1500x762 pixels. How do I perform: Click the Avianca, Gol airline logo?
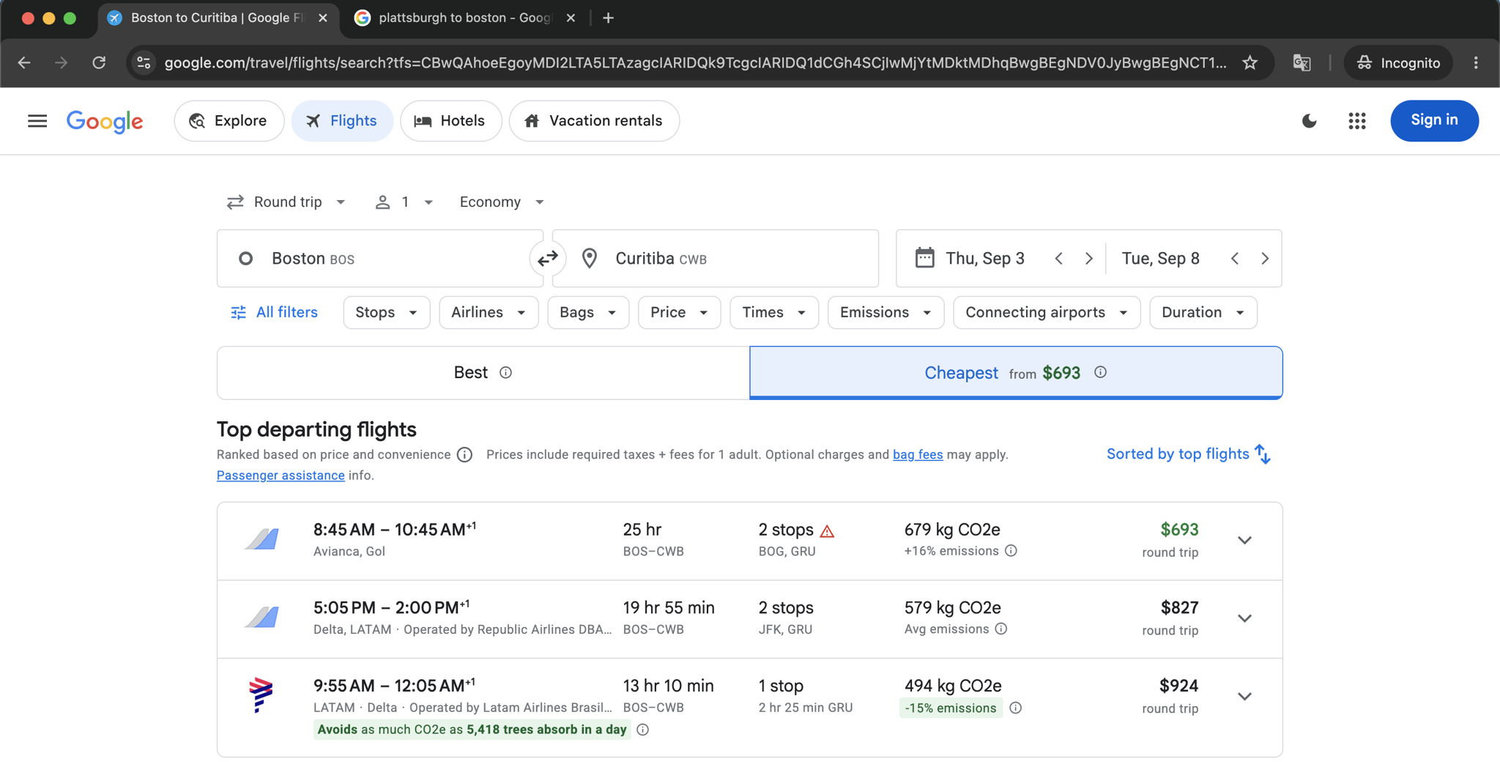[262, 540]
